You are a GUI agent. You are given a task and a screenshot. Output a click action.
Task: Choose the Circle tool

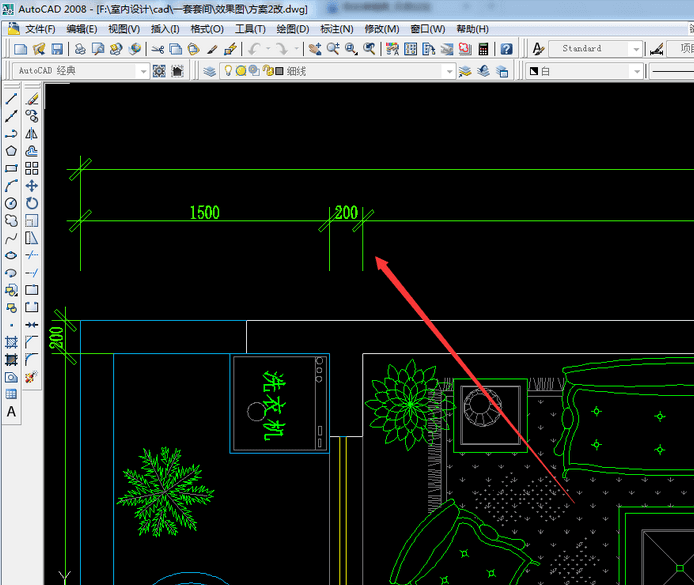pyautogui.click(x=11, y=203)
